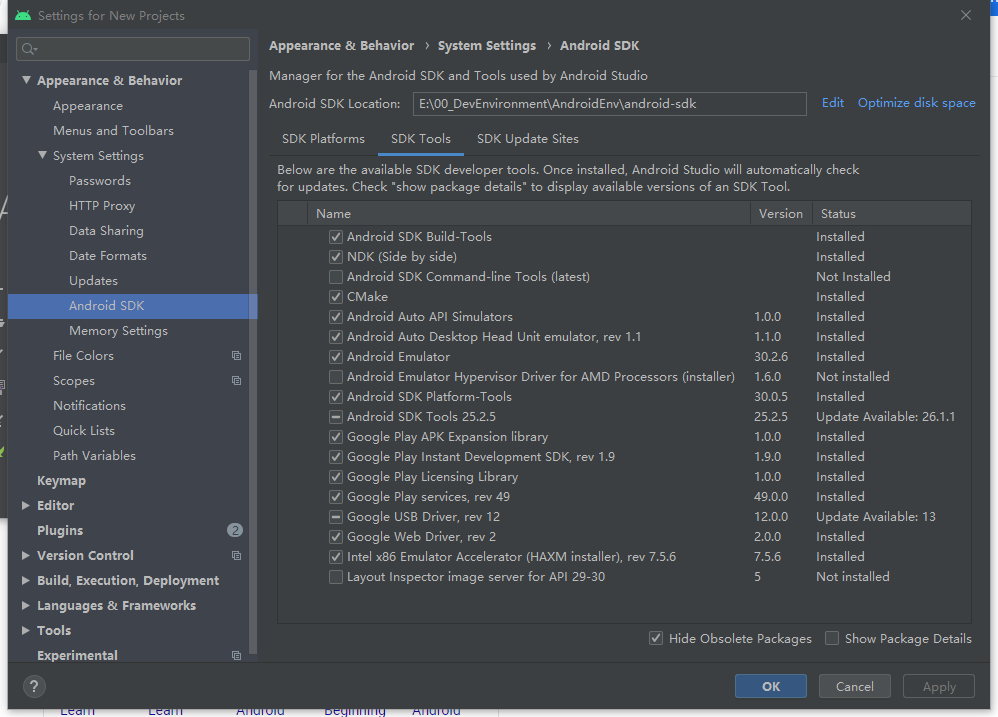The image size is (998, 717).
Task: Close the Settings for New Projects dialog
Action: pyautogui.click(x=966, y=15)
